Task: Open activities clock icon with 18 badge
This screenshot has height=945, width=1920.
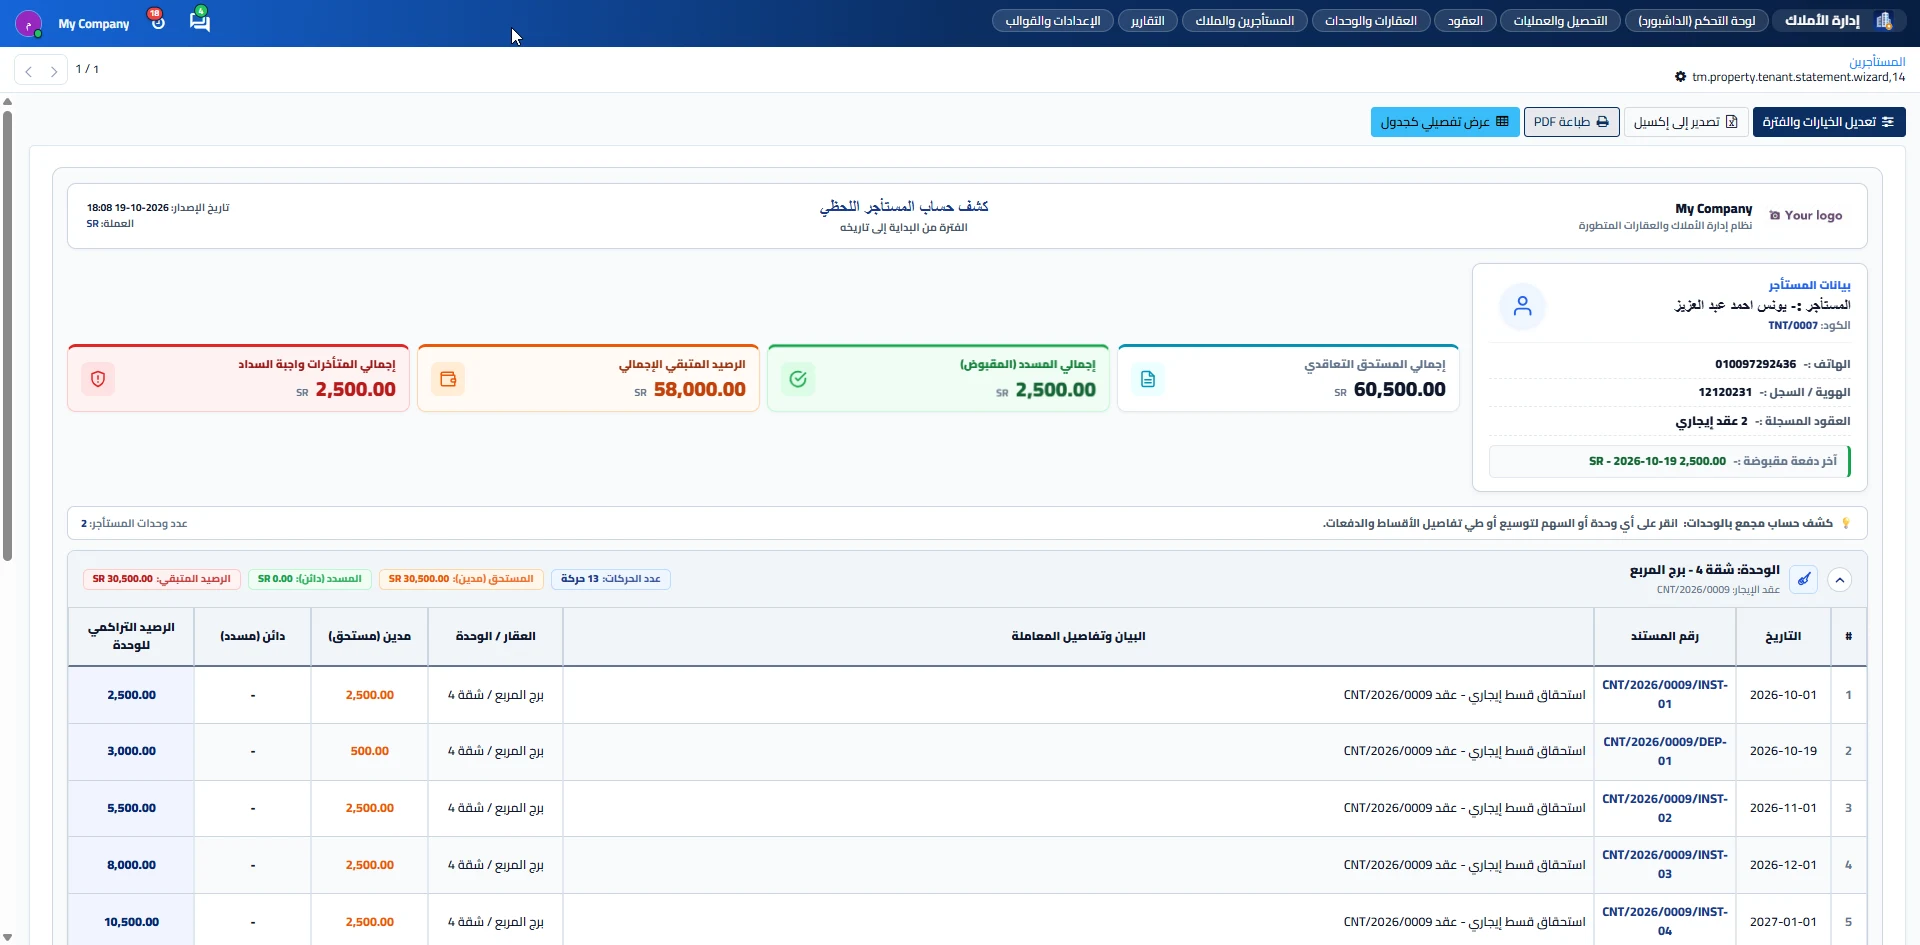Action: [x=157, y=21]
